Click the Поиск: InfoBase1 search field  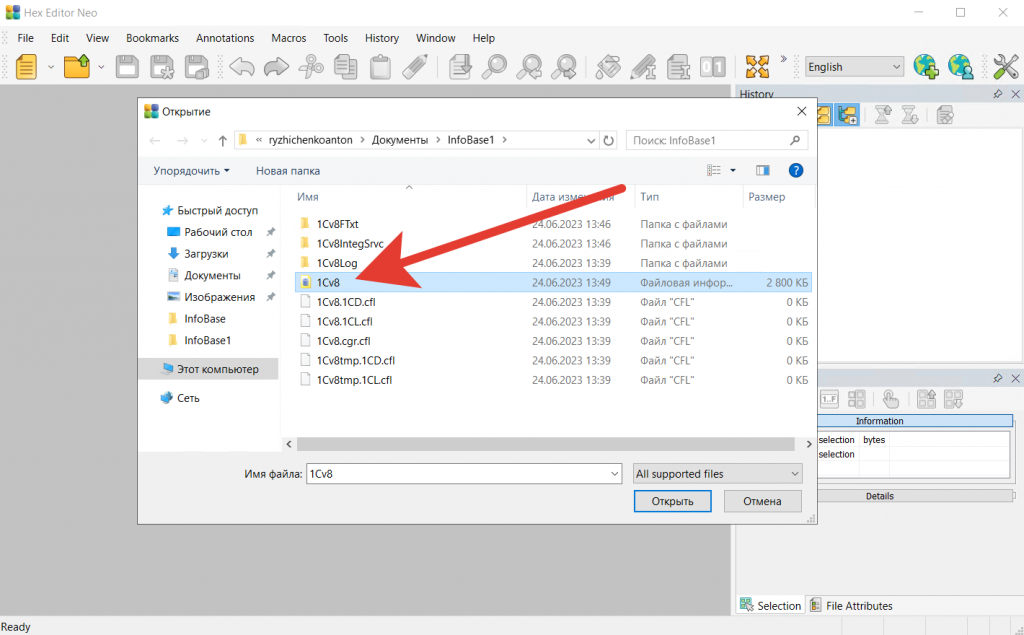click(716, 140)
